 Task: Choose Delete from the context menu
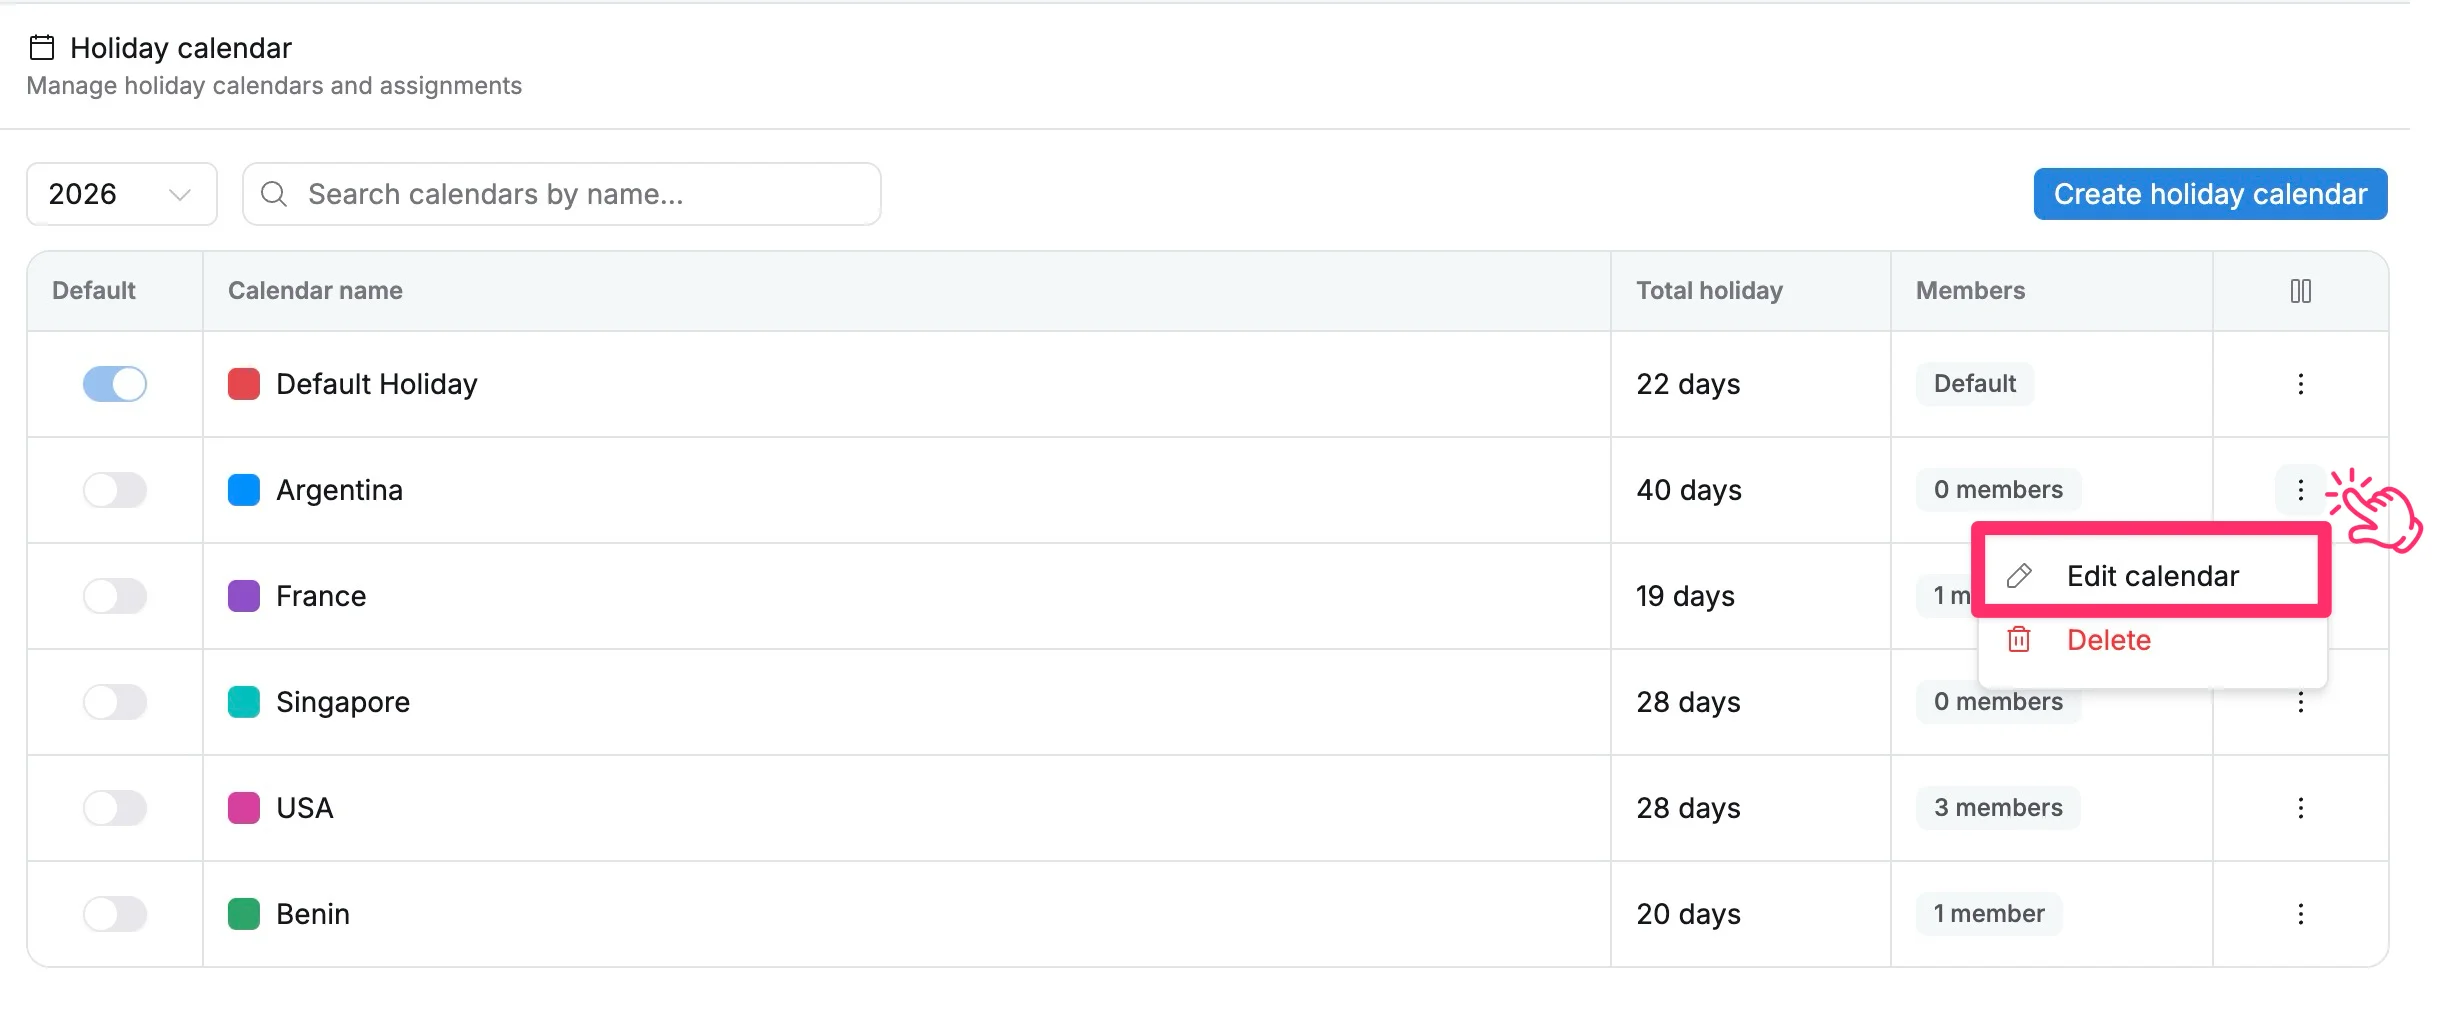click(x=2152, y=640)
